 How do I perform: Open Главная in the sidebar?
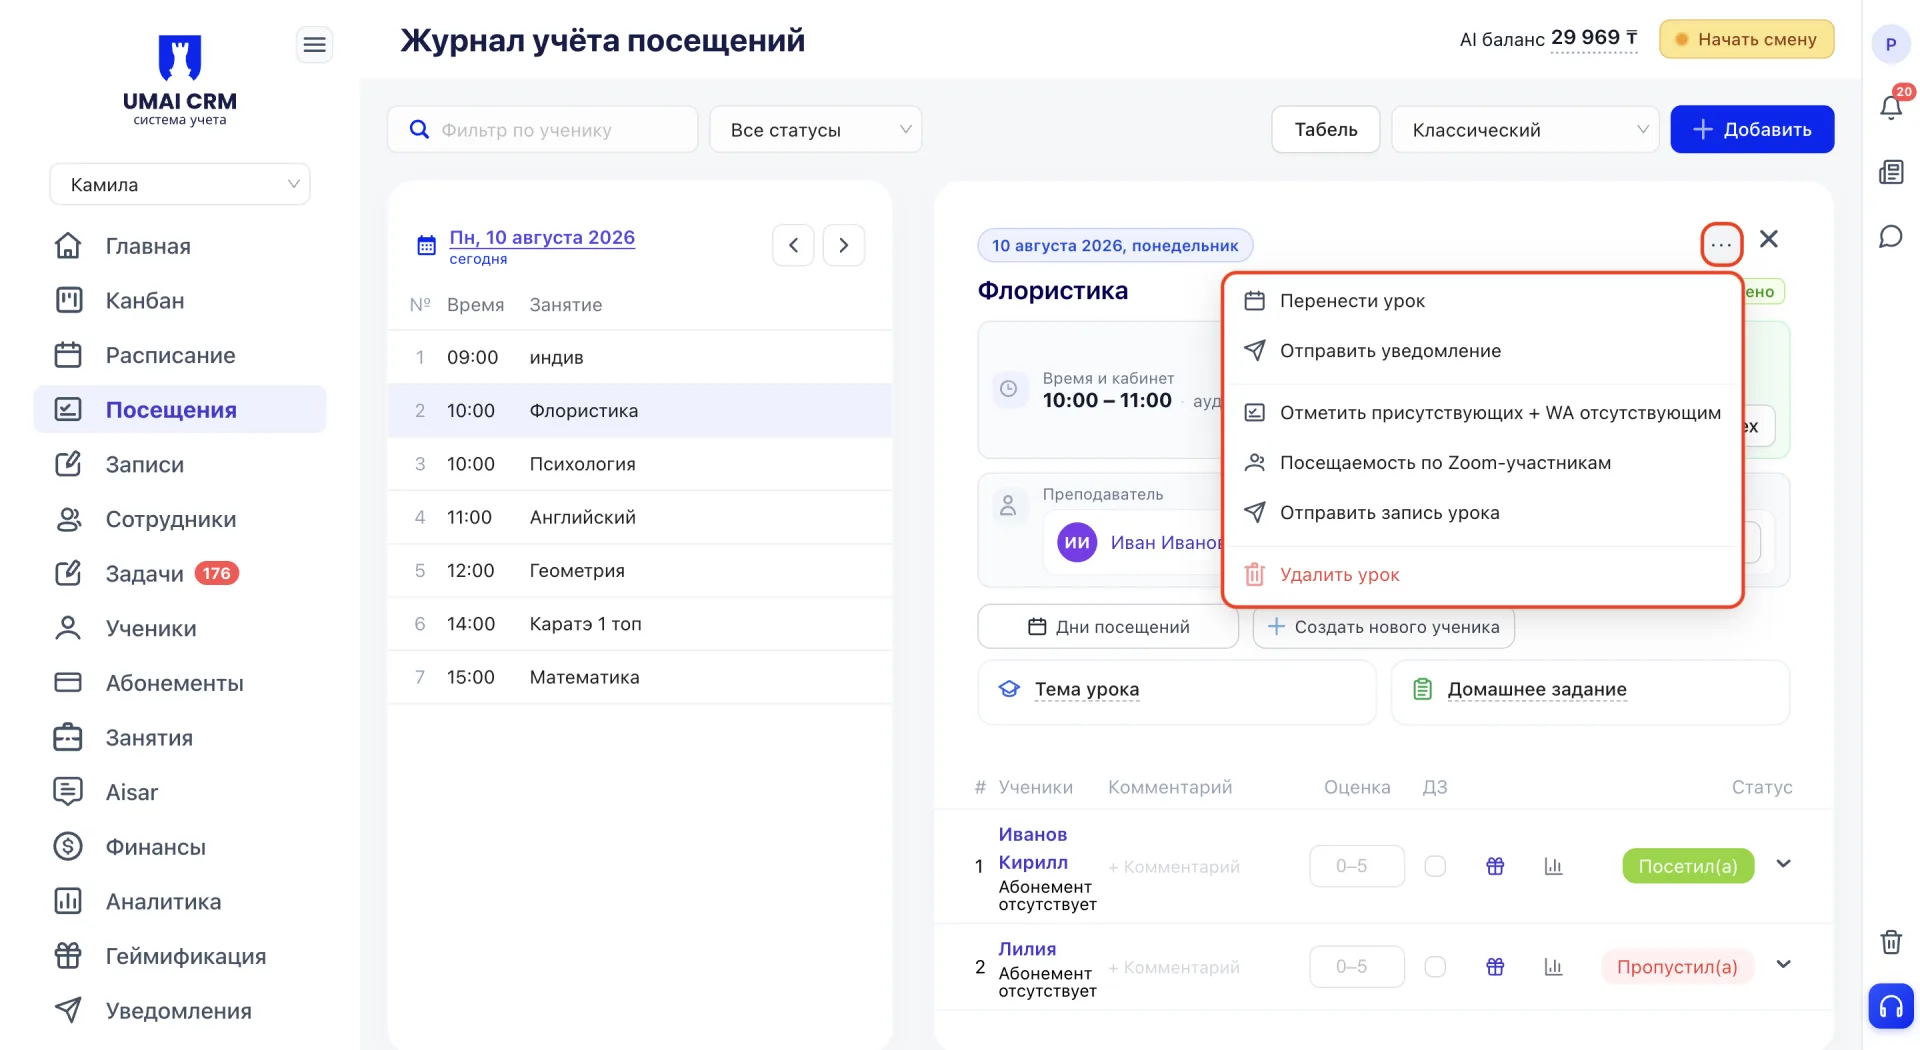click(x=180, y=246)
